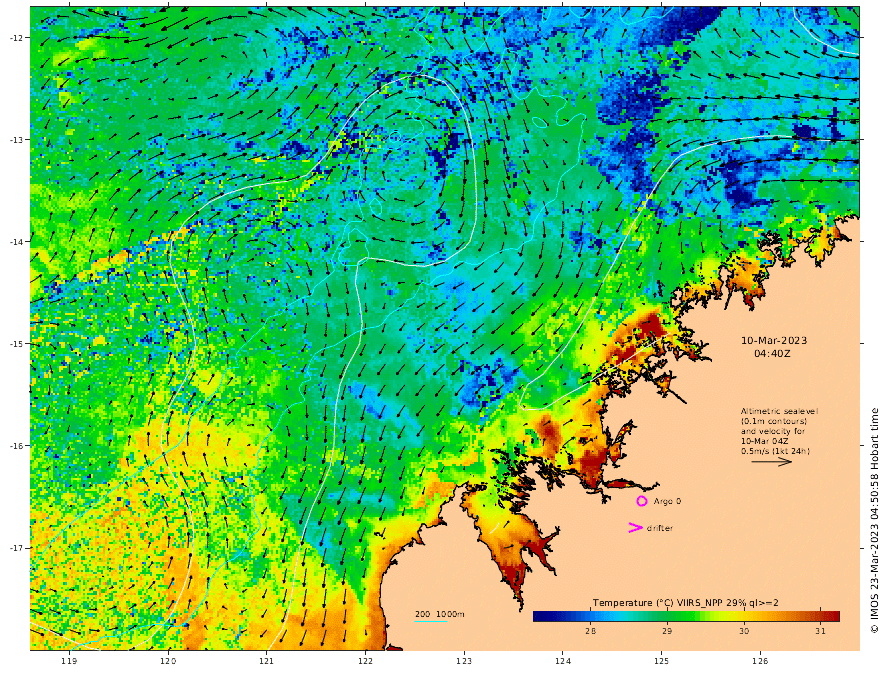
Task: Click latitude axis label -13
Action: (16, 140)
